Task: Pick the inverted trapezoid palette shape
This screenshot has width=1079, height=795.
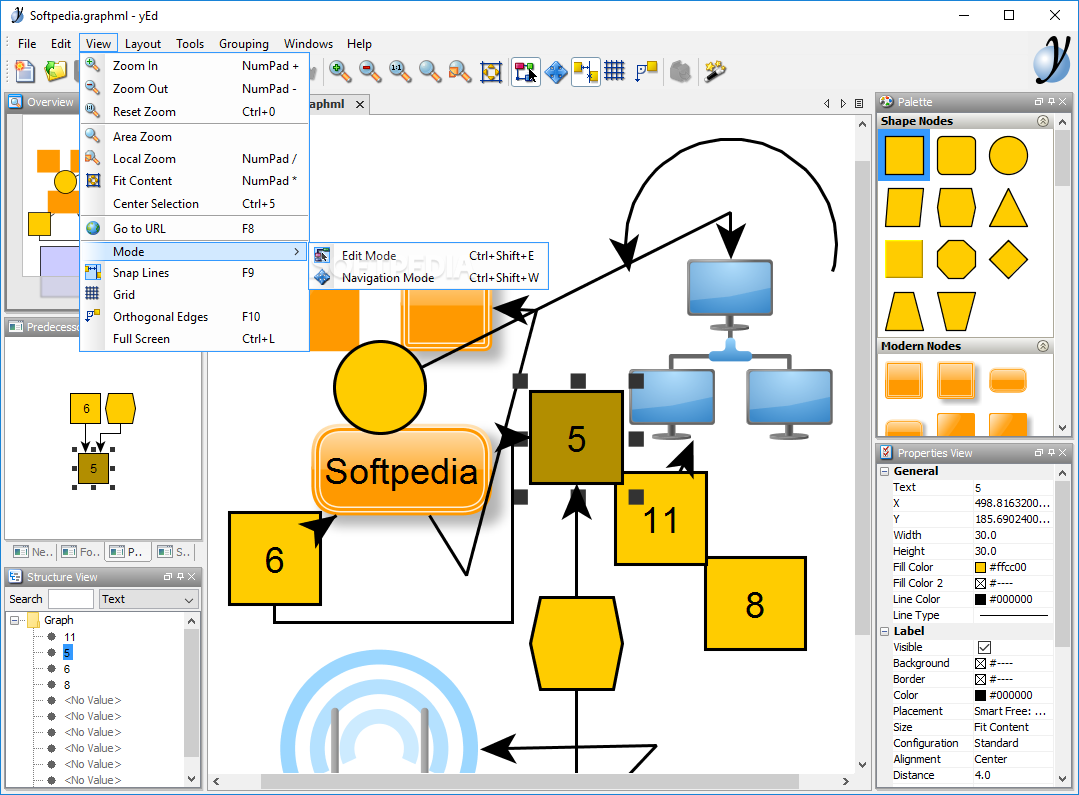Action: pos(956,311)
